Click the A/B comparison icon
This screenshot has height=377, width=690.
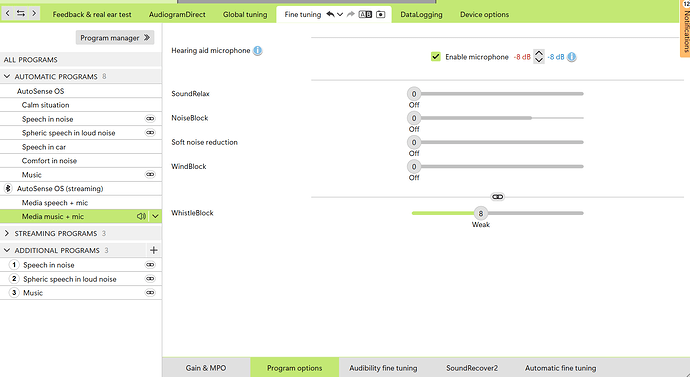click(365, 14)
